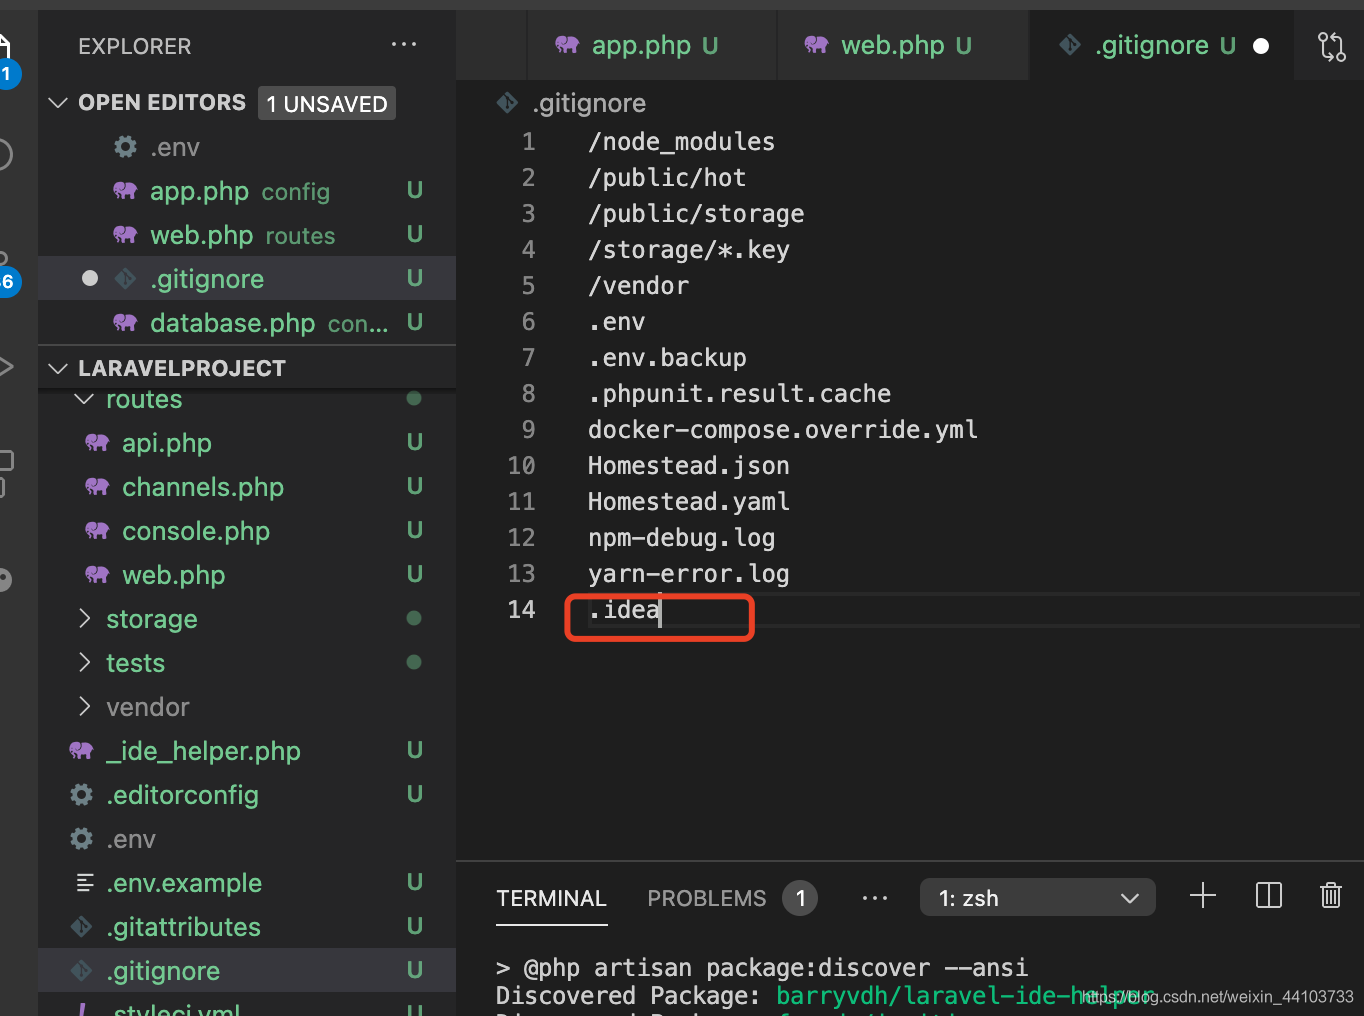The width and height of the screenshot is (1364, 1016).
Task: Click the compare changes icon in editor toolbar
Action: (x=1331, y=46)
